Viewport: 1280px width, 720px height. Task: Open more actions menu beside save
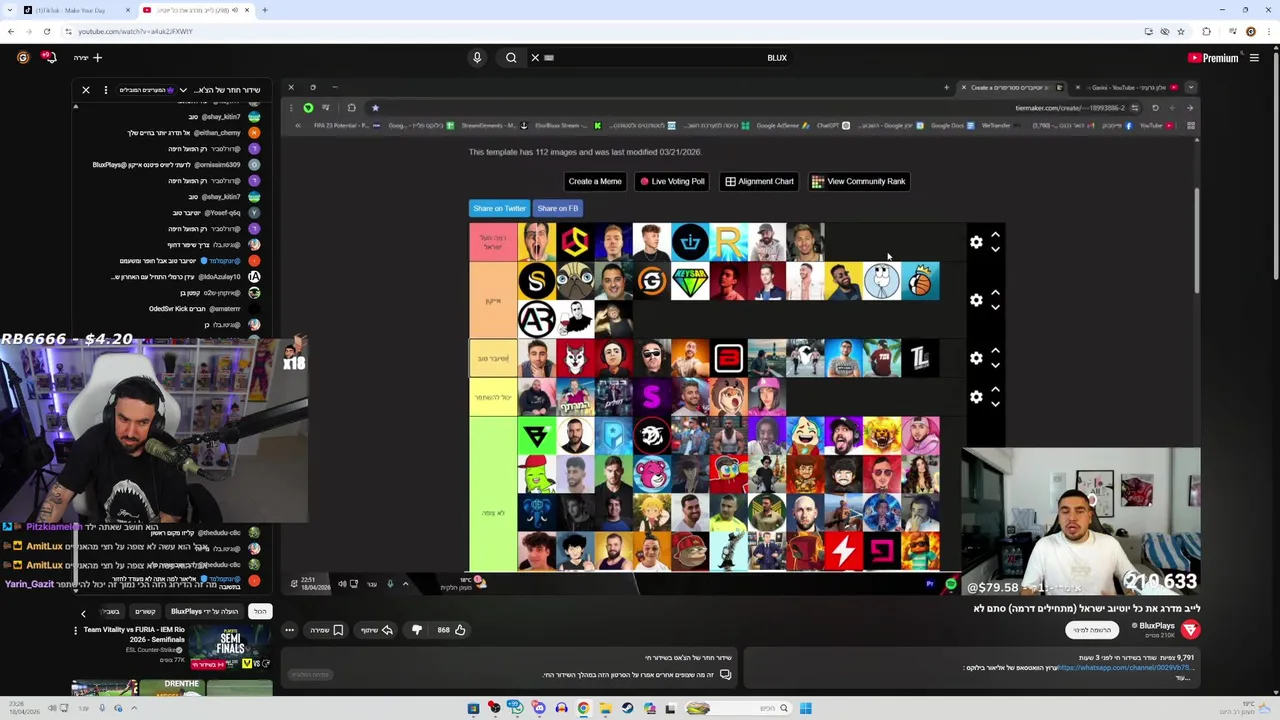[289, 630]
